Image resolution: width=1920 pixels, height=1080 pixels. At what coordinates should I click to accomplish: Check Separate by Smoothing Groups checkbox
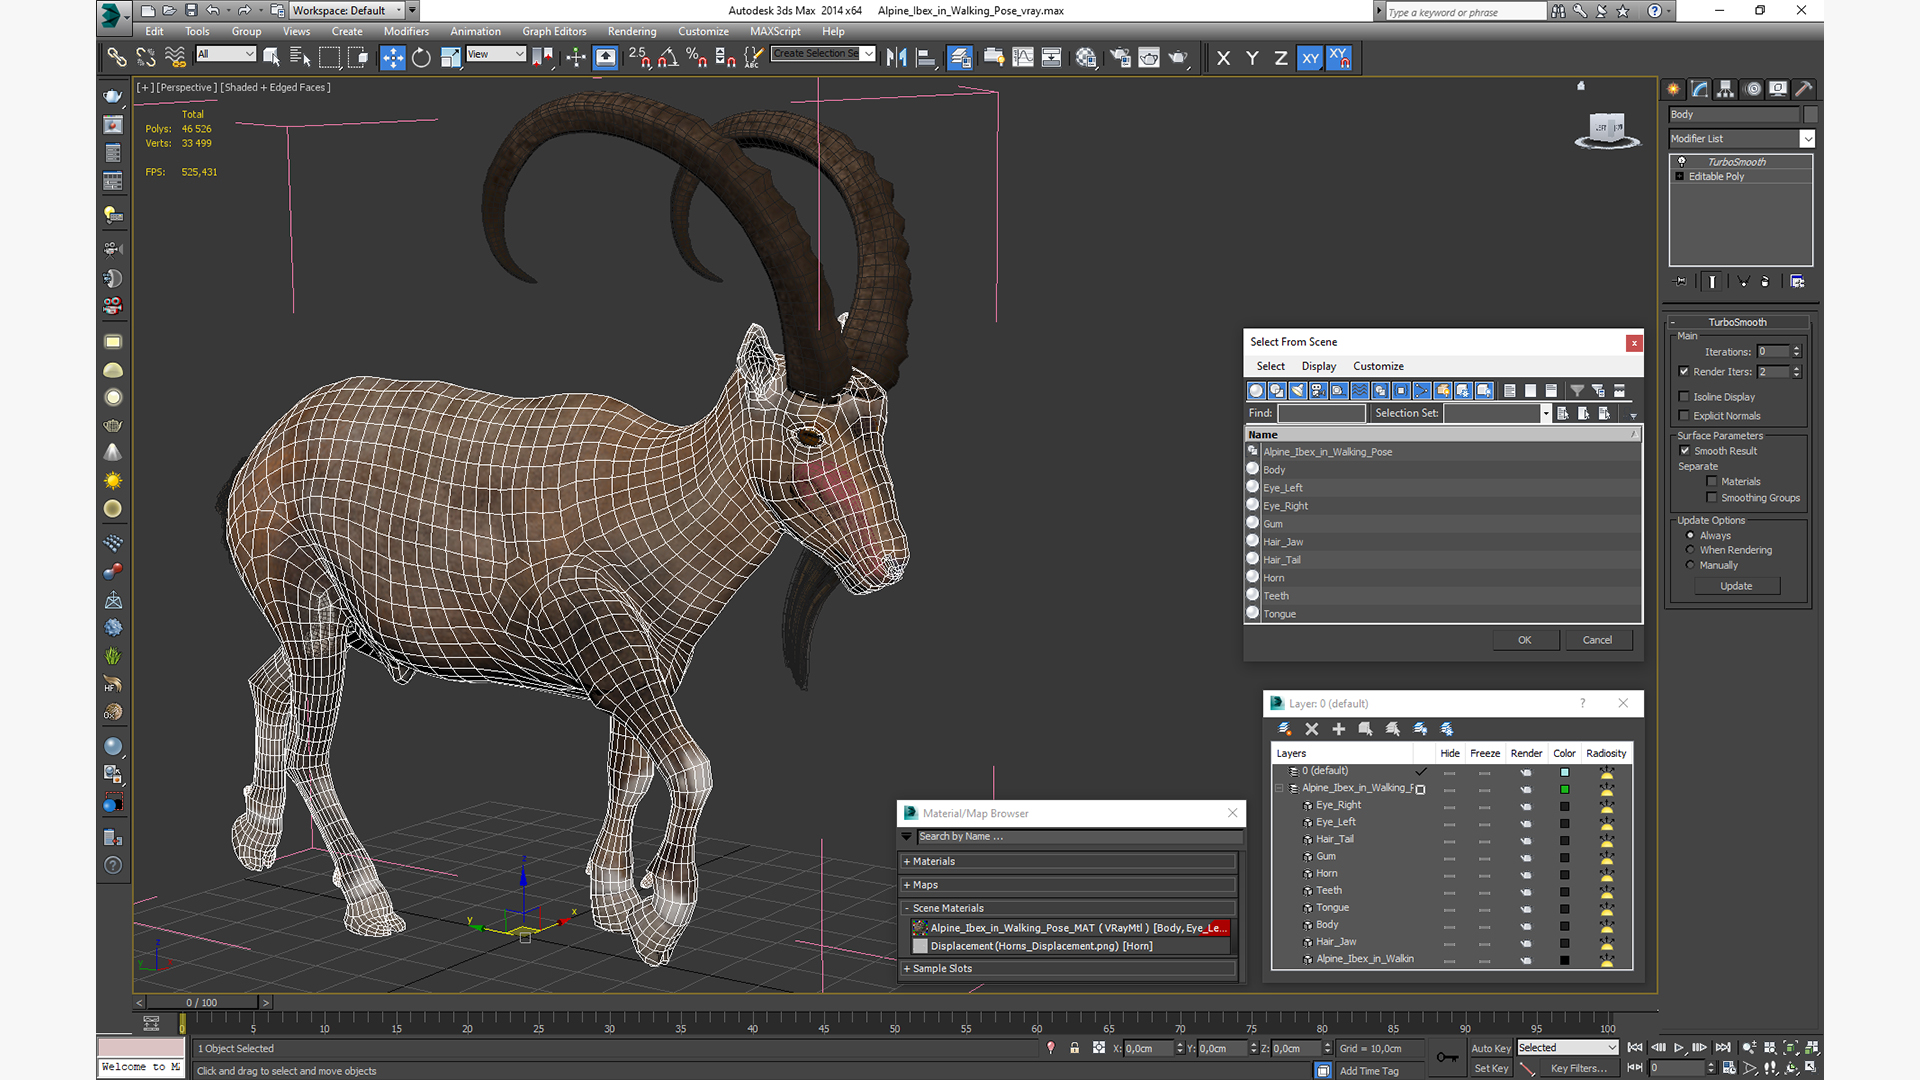point(1712,498)
